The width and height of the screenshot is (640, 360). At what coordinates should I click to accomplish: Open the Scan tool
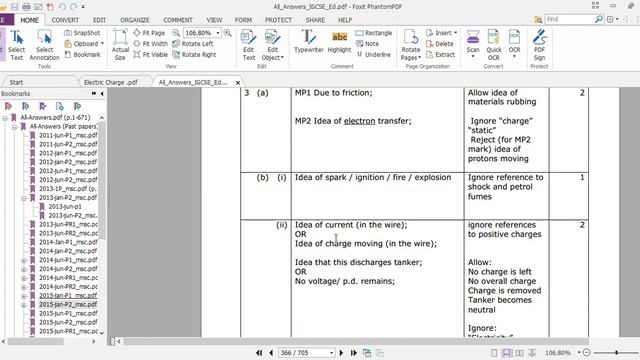(473, 44)
